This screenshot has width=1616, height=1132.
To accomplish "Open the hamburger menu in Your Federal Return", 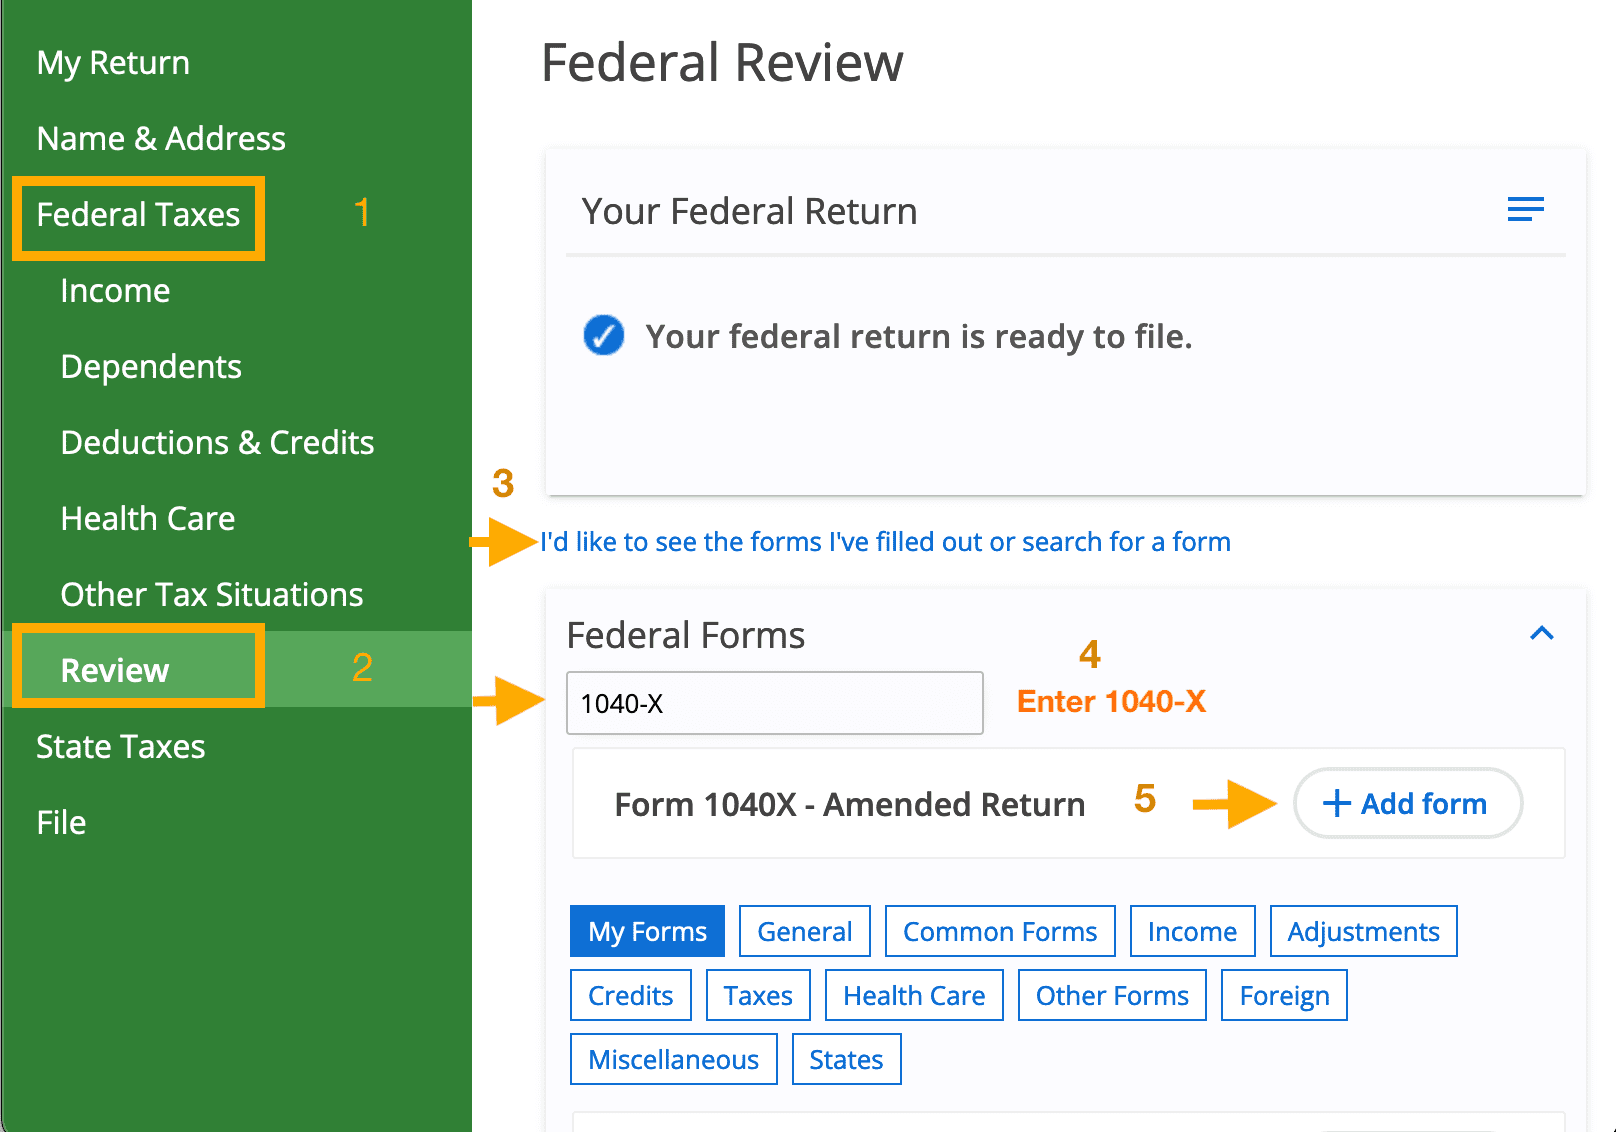I will [x=1525, y=209].
